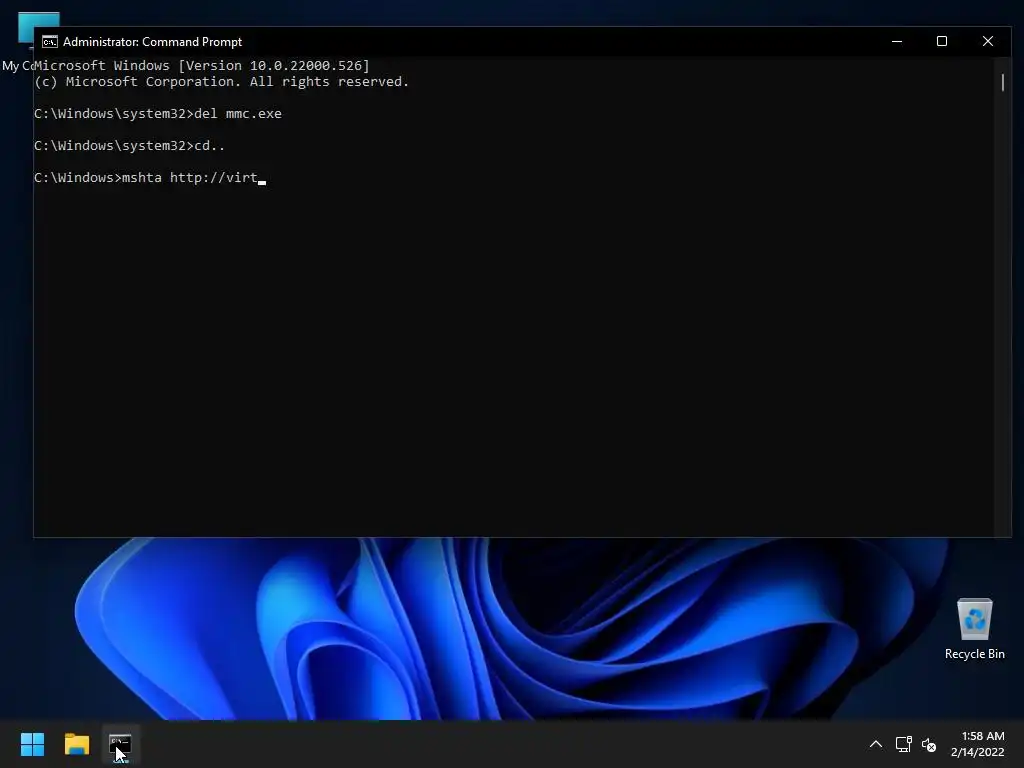The image size is (1024, 768).
Task: Click the Command Prompt title bar icon
Action: tap(50, 42)
